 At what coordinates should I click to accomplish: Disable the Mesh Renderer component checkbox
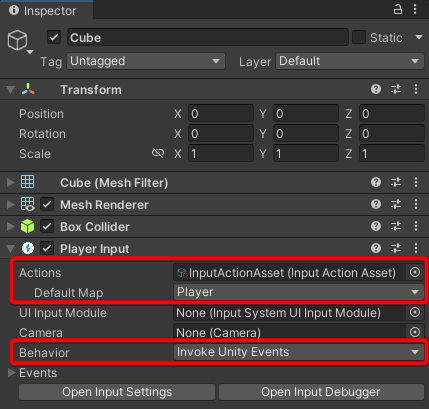point(47,204)
